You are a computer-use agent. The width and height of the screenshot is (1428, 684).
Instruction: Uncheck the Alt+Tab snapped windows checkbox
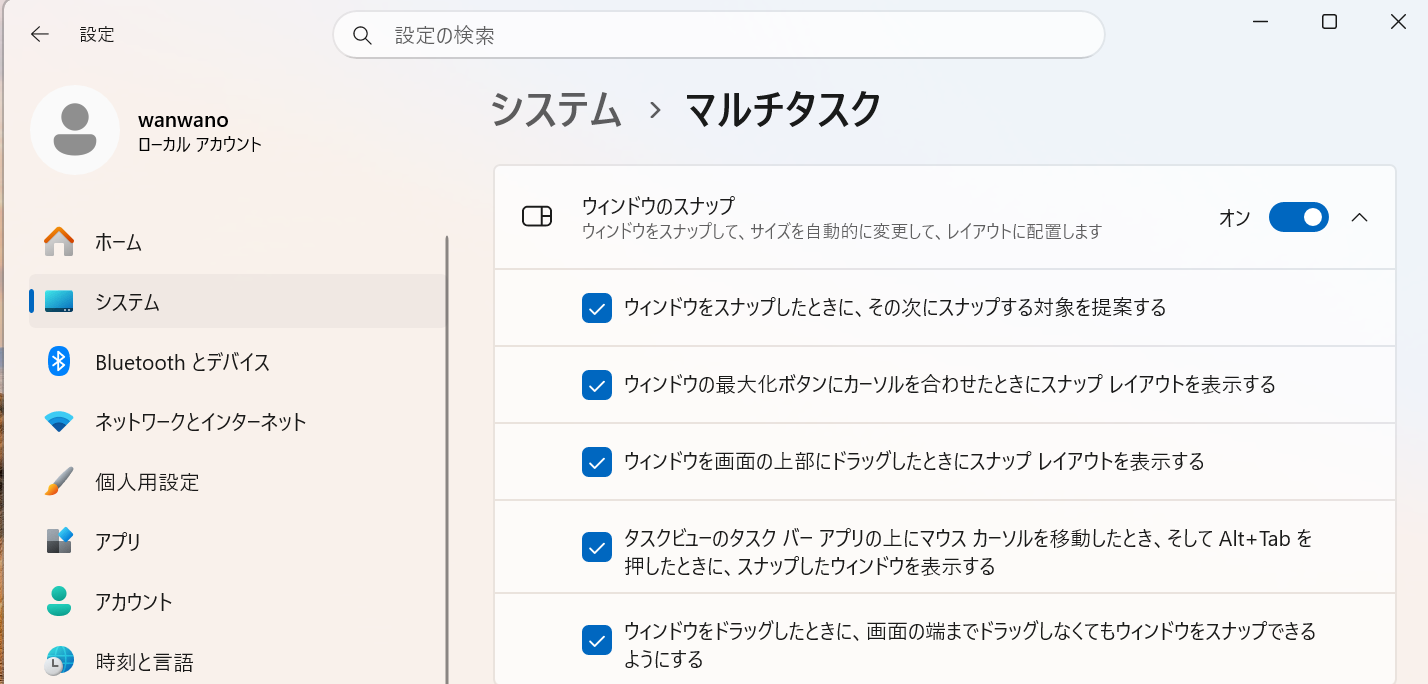597,547
